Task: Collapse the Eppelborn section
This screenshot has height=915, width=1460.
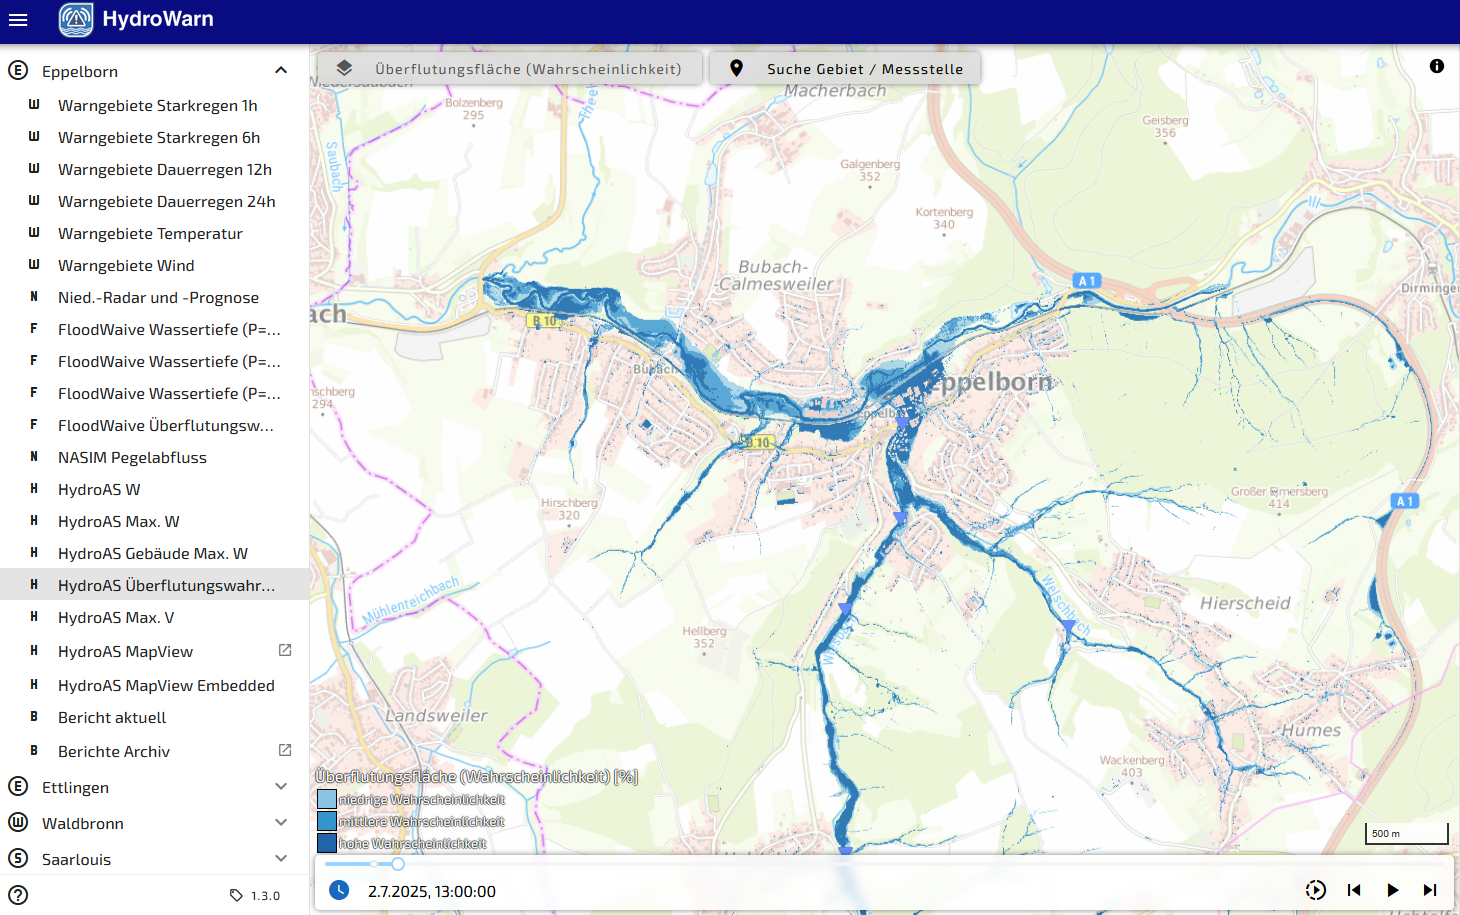Action: pyautogui.click(x=281, y=71)
